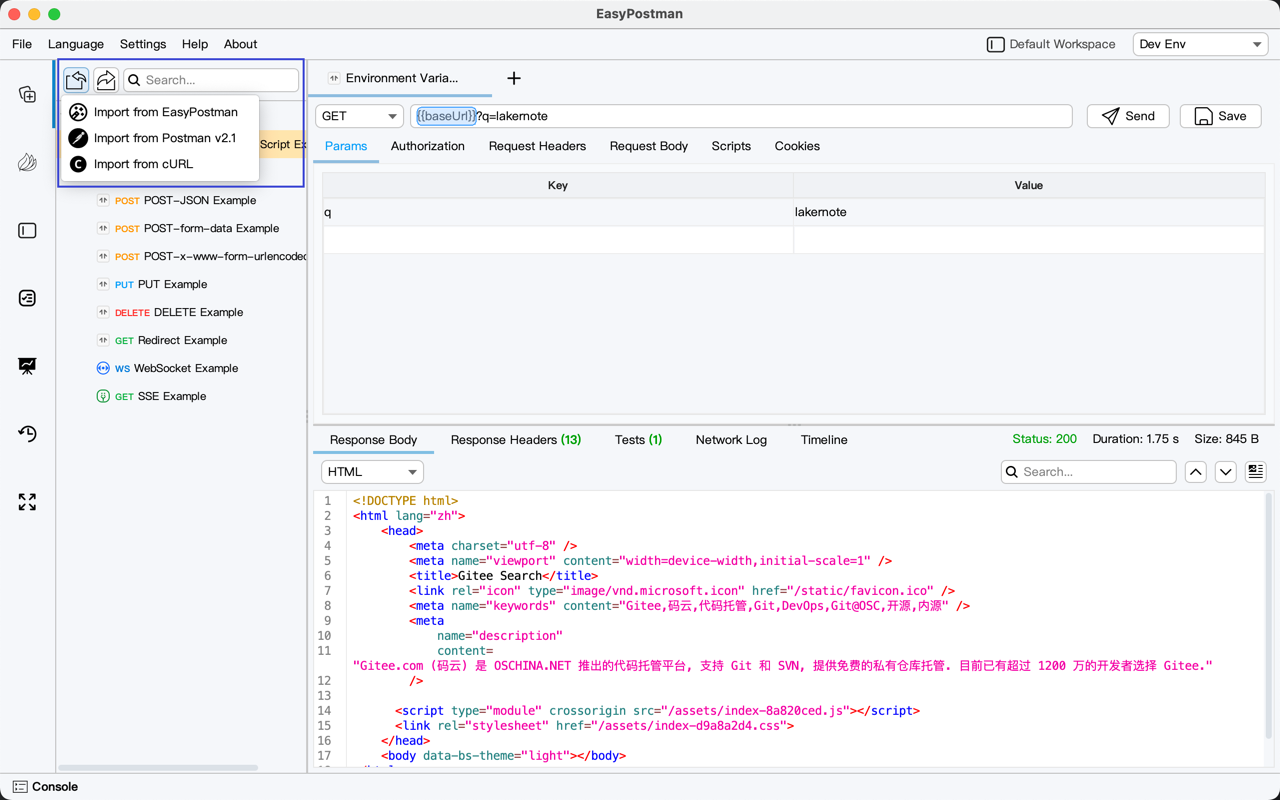Switch to the Response Body tab
The height and width of the screenshot is (800, 1280).
click(373, 440)
